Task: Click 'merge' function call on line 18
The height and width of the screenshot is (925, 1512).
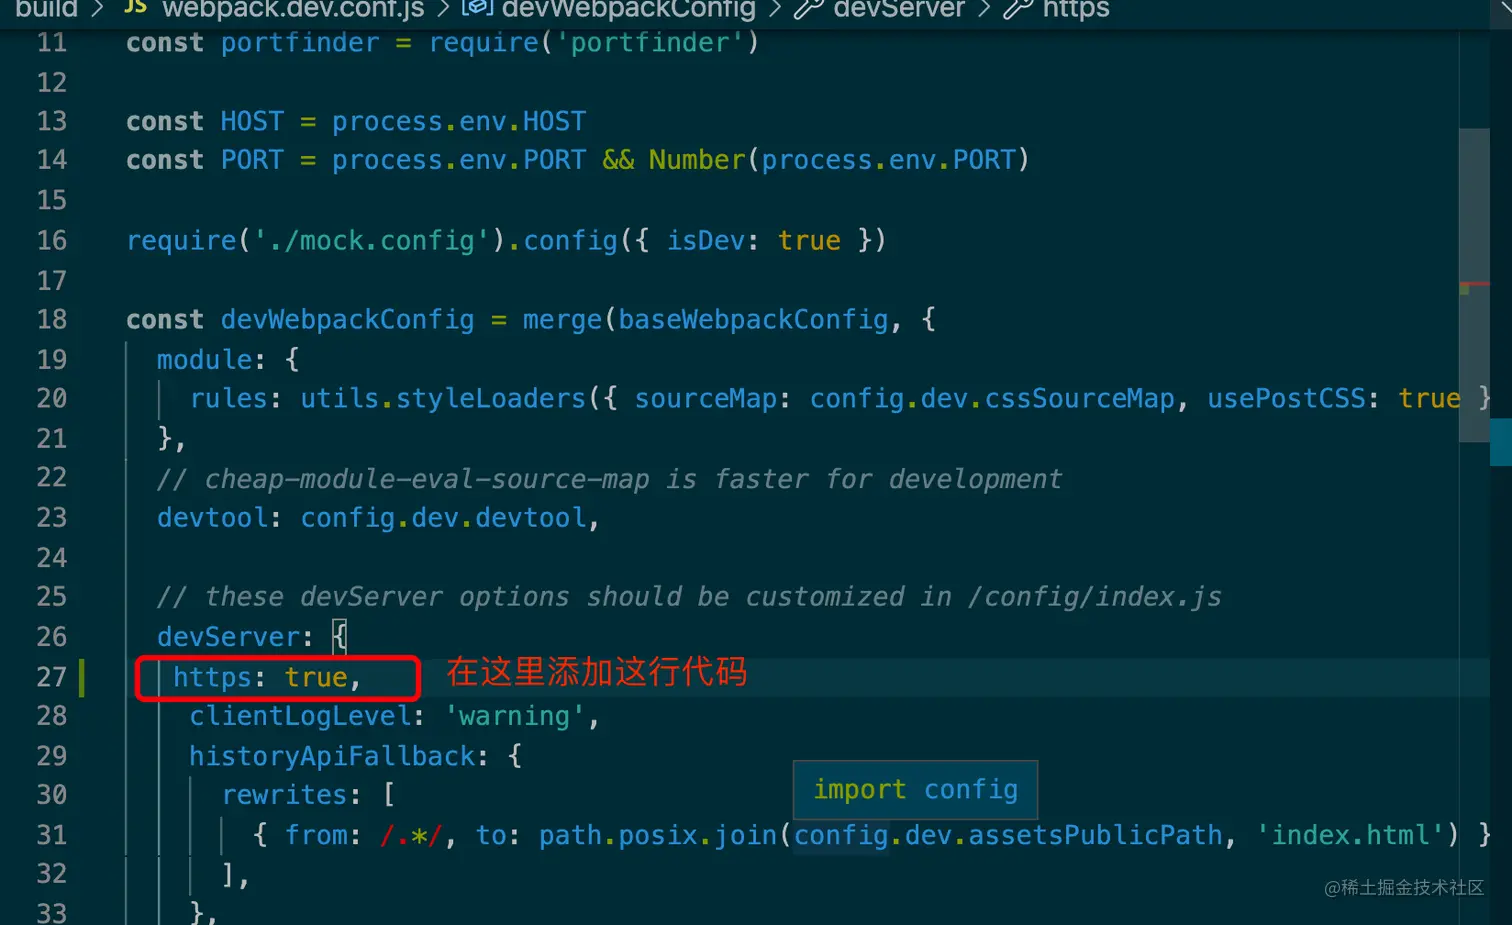Action: point(562,319)
